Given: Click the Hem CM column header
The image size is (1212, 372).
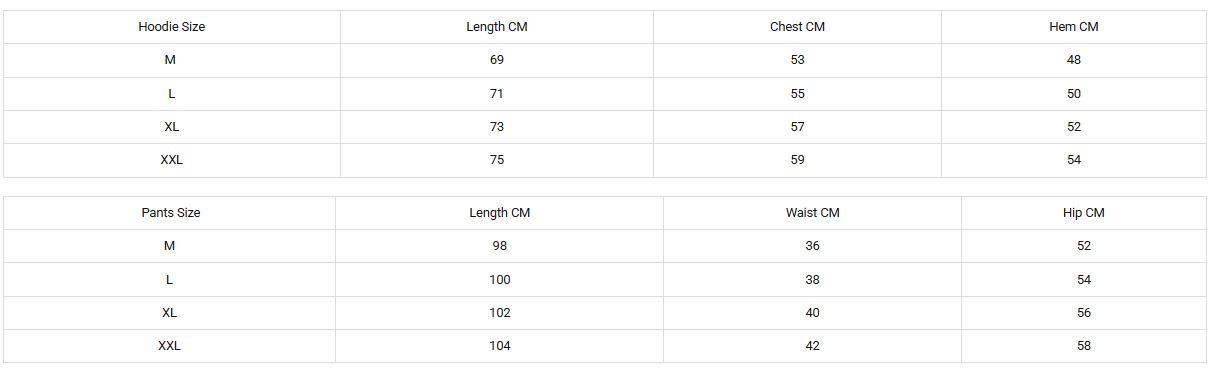Looking at the screenshot, I should pos(1074,27).
